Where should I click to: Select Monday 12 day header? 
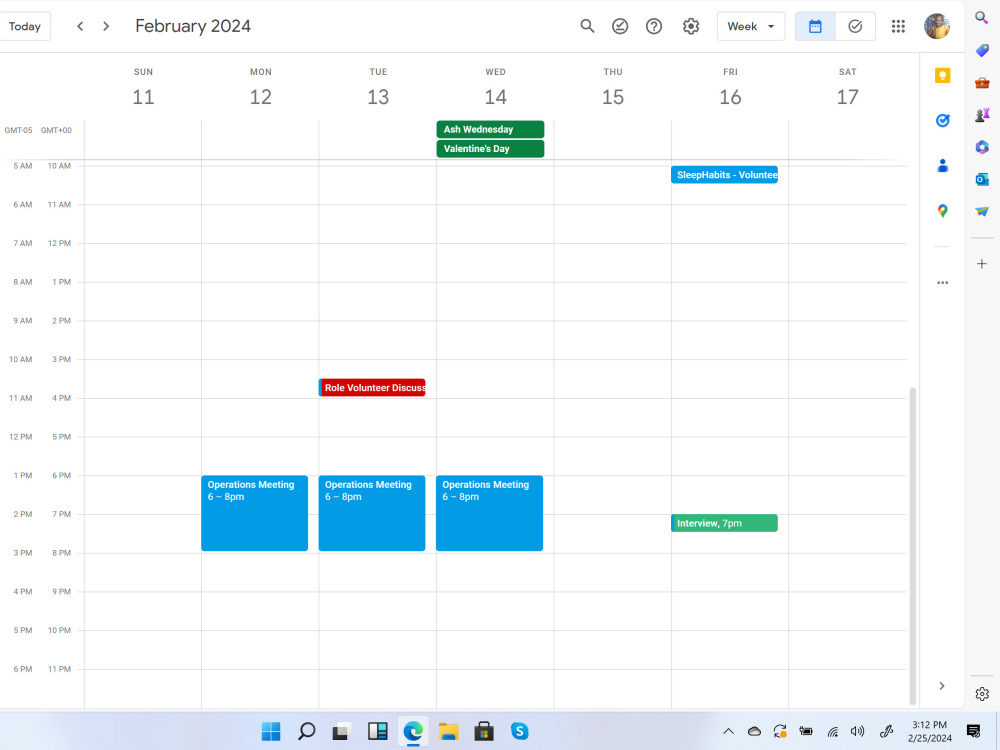click(x=261, y=96)
